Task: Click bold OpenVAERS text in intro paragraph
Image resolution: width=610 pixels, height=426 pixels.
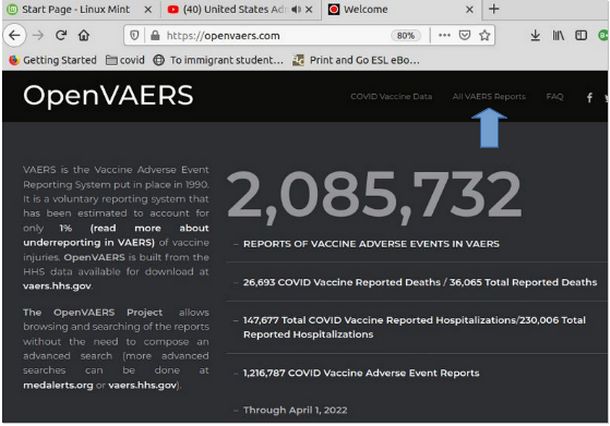Action: pyautogui.click(x=95, y=257)
